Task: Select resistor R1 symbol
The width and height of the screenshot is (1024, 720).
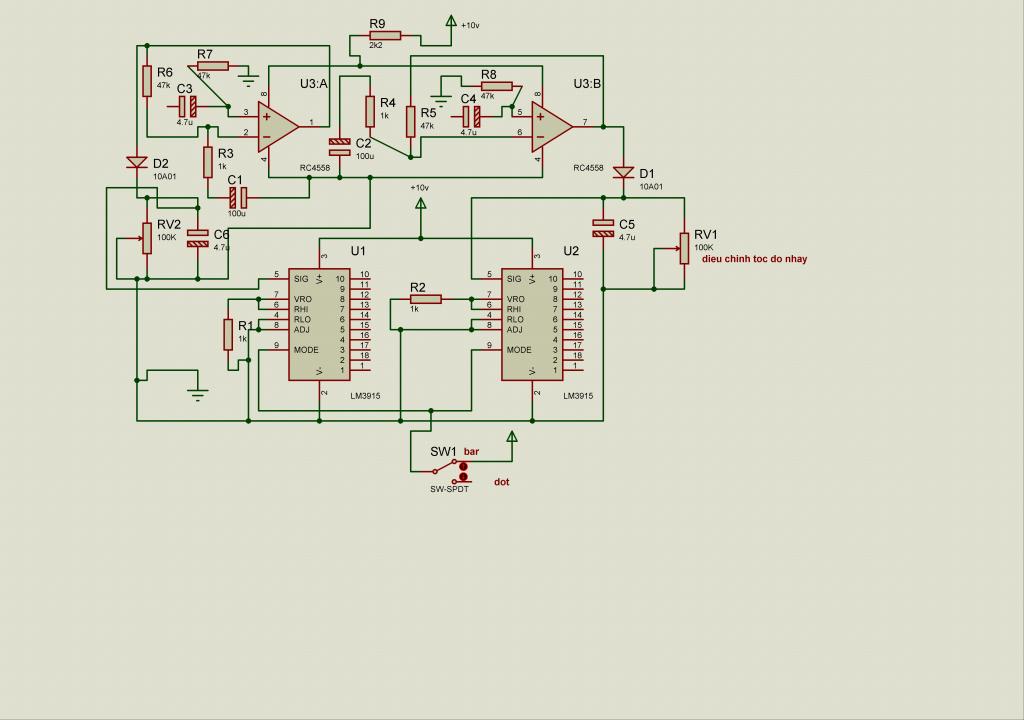Action: [228, 335]
